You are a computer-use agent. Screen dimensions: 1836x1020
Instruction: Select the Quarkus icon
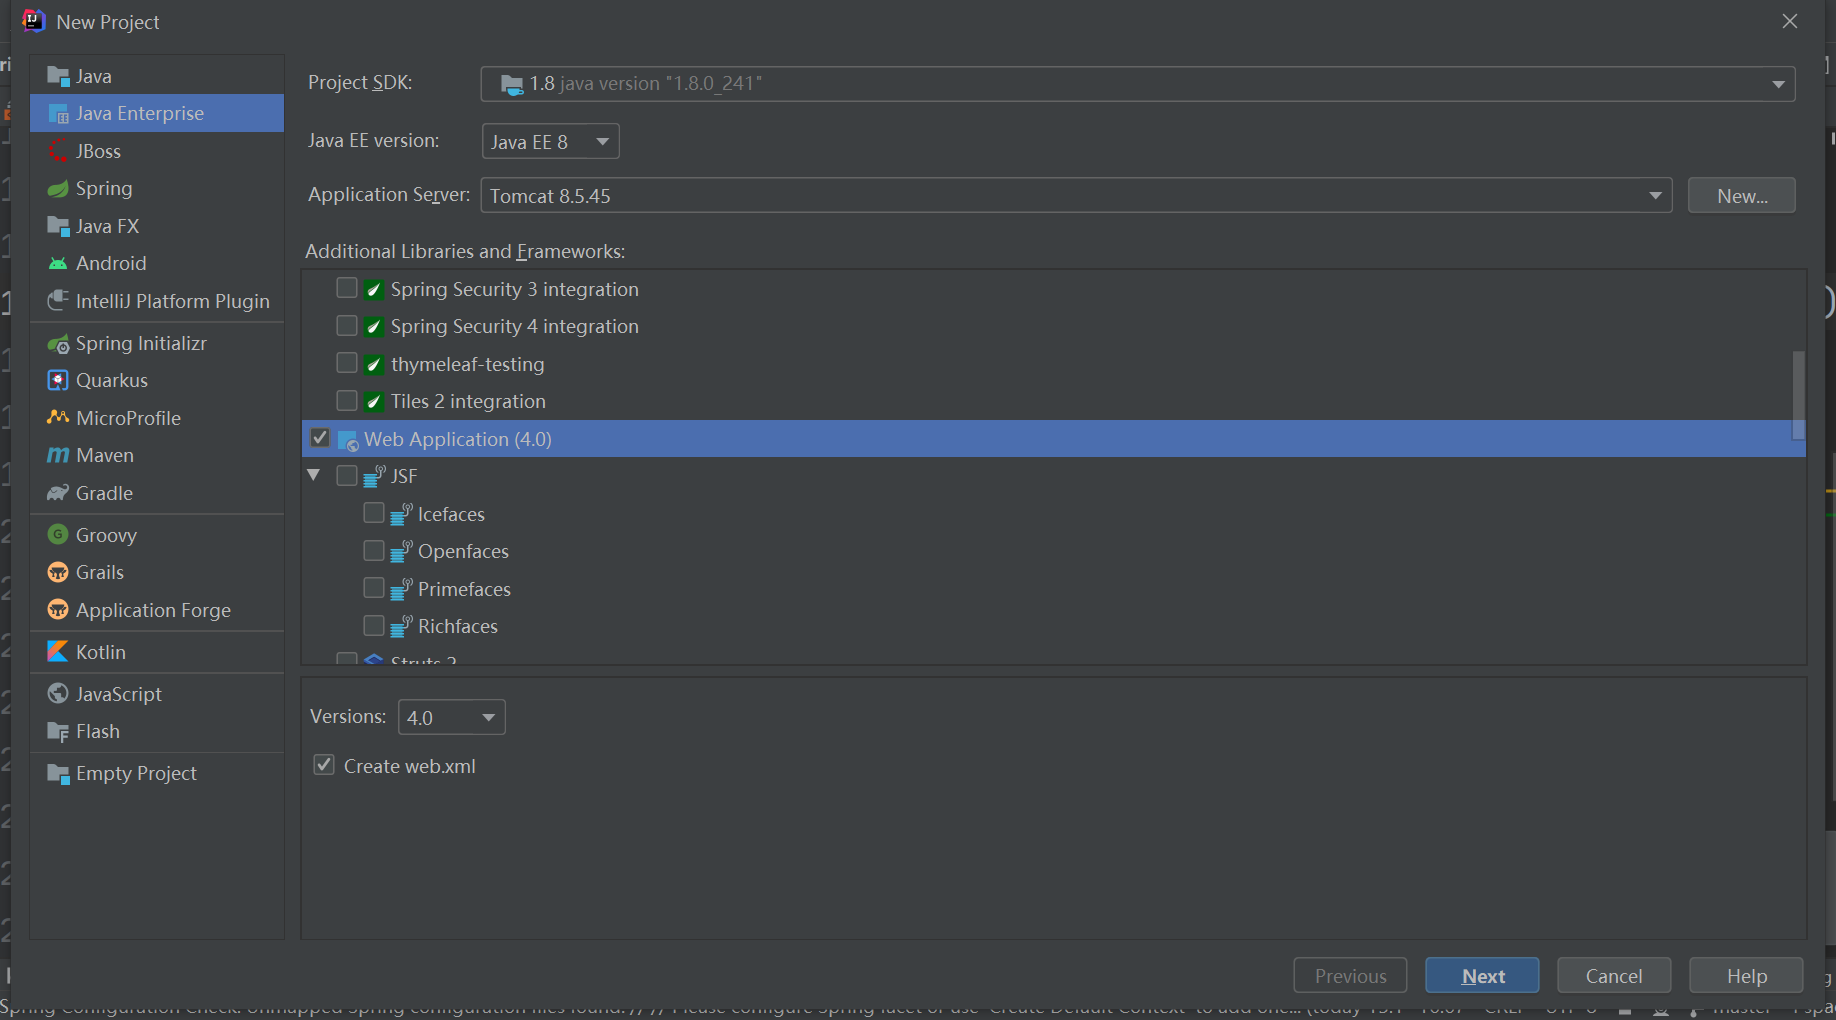coord(58,381)
